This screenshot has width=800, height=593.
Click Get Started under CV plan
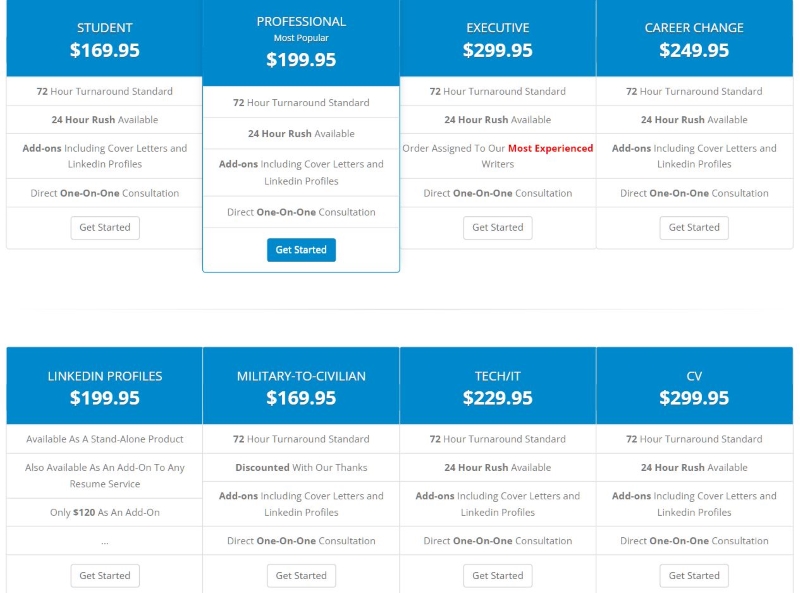[x=694, y=576]
